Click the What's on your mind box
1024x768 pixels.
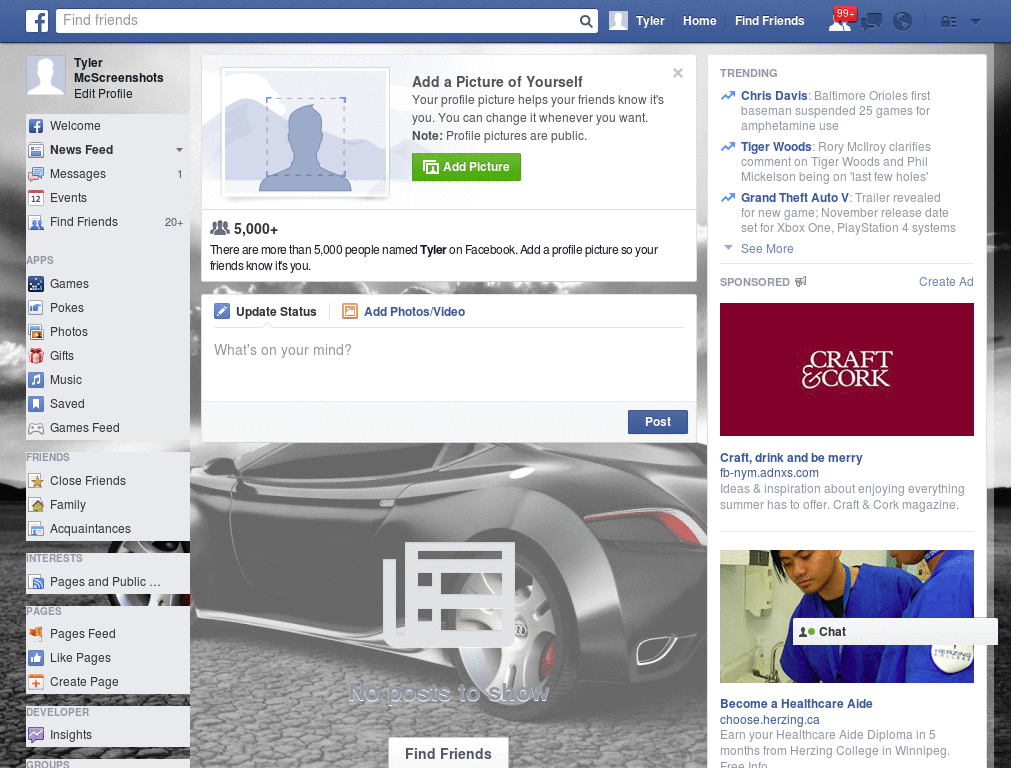click(x=449, y=366)
